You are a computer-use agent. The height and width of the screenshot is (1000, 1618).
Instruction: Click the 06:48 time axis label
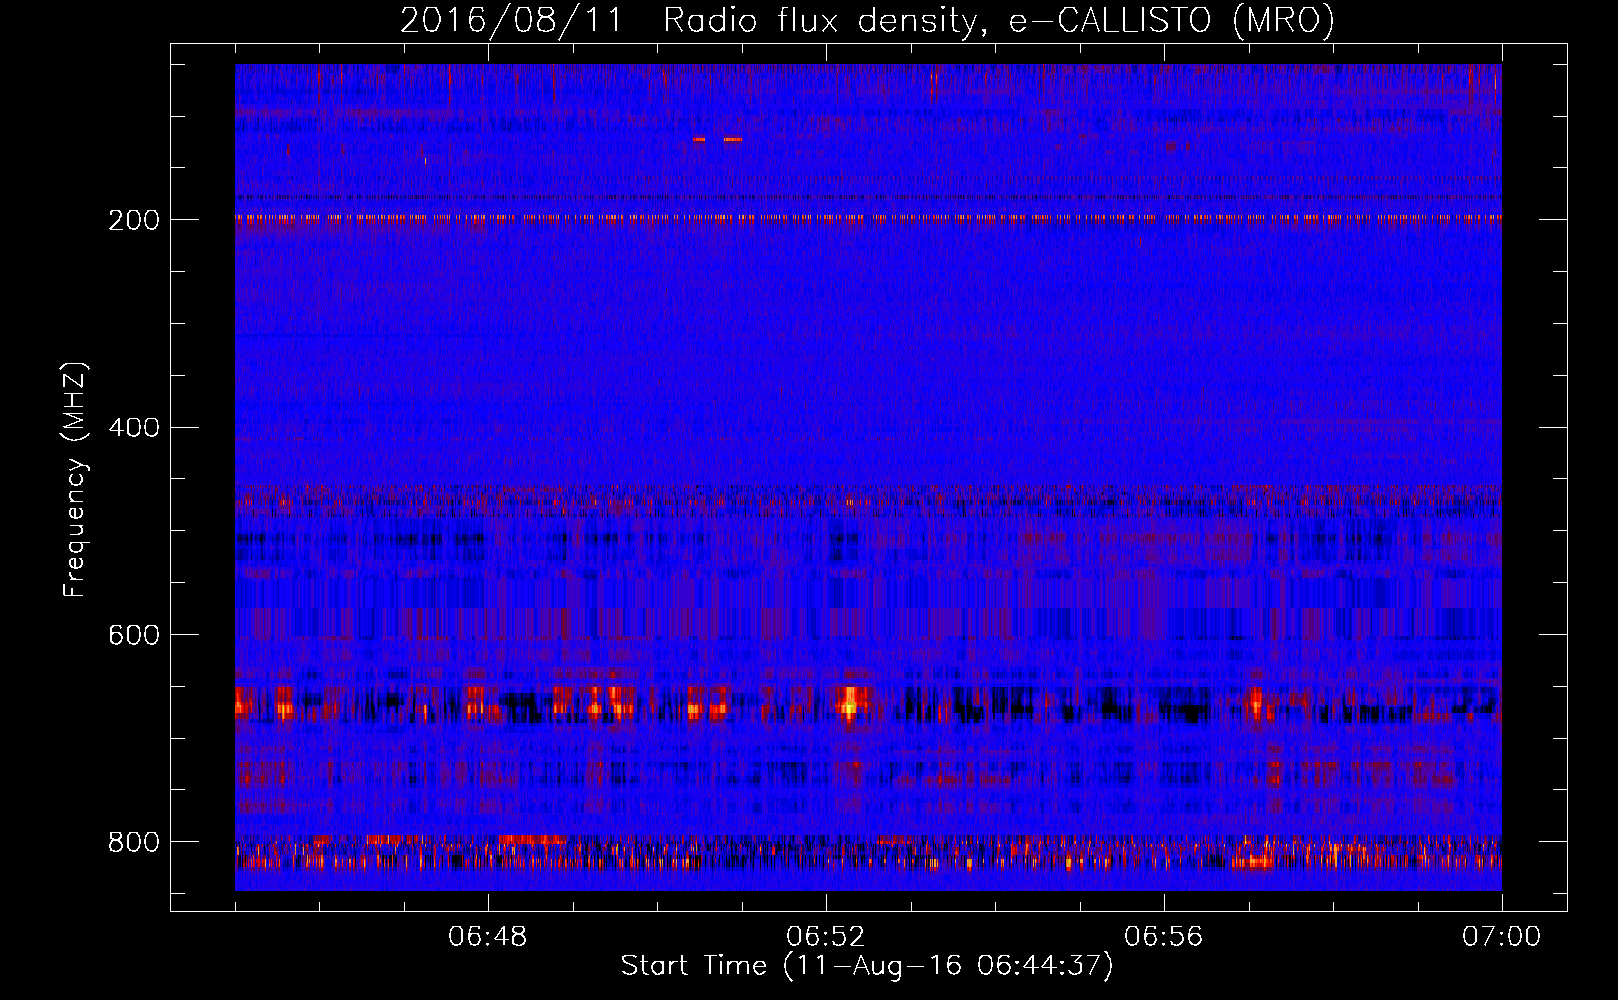click(x=488, y=937)
